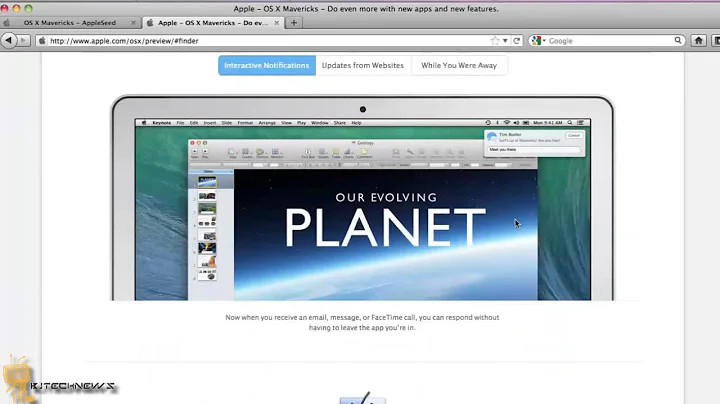Viewport: 720px width, 404px height.
Task: Switch to the OS X Mavericks – AppleSeed tab
Action: point(70,22)
